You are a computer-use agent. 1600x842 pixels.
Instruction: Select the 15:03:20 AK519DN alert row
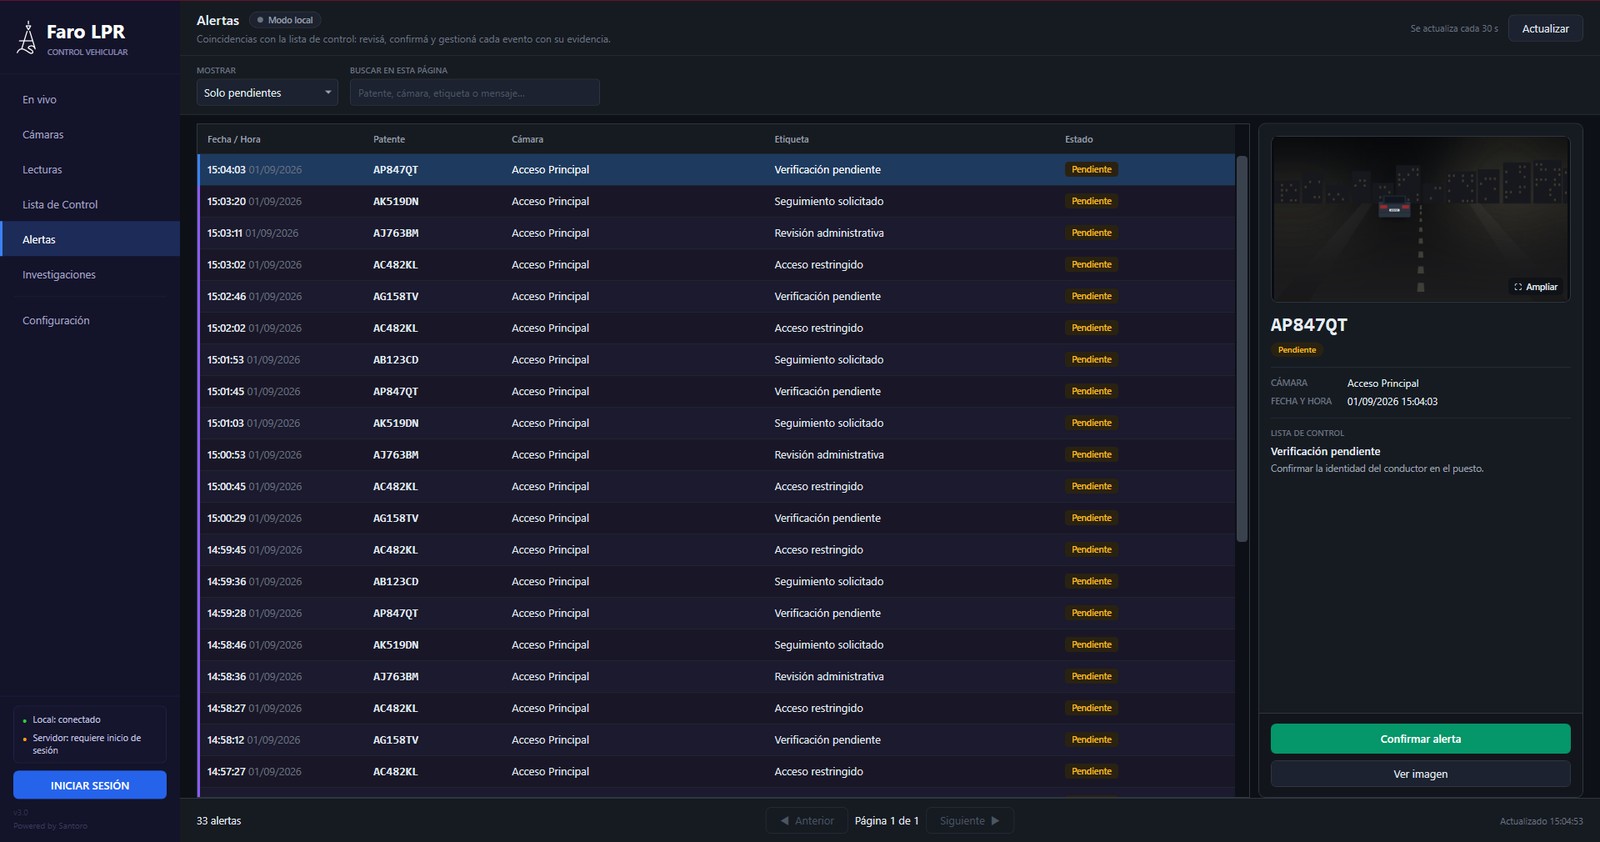(716, 202)
